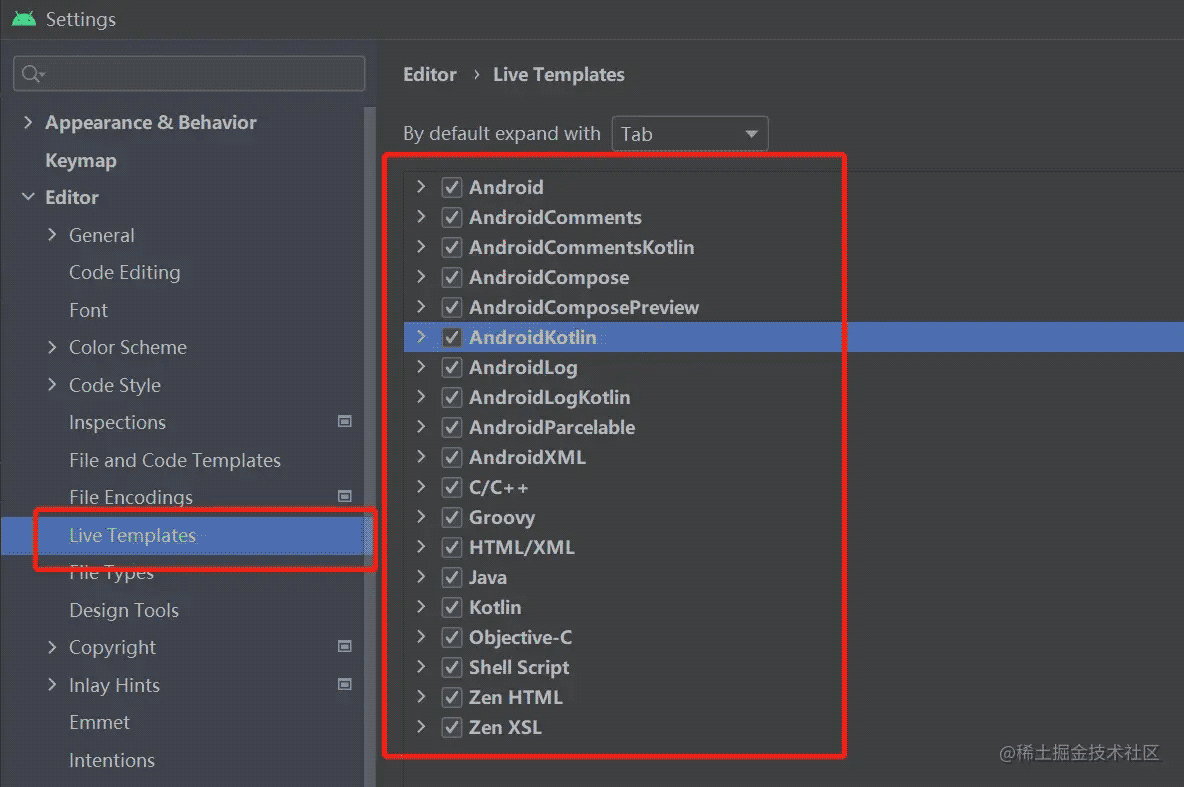Uncheck the AndroidKotlin template group checkbox
The image size is (1184, 787).
452,338
